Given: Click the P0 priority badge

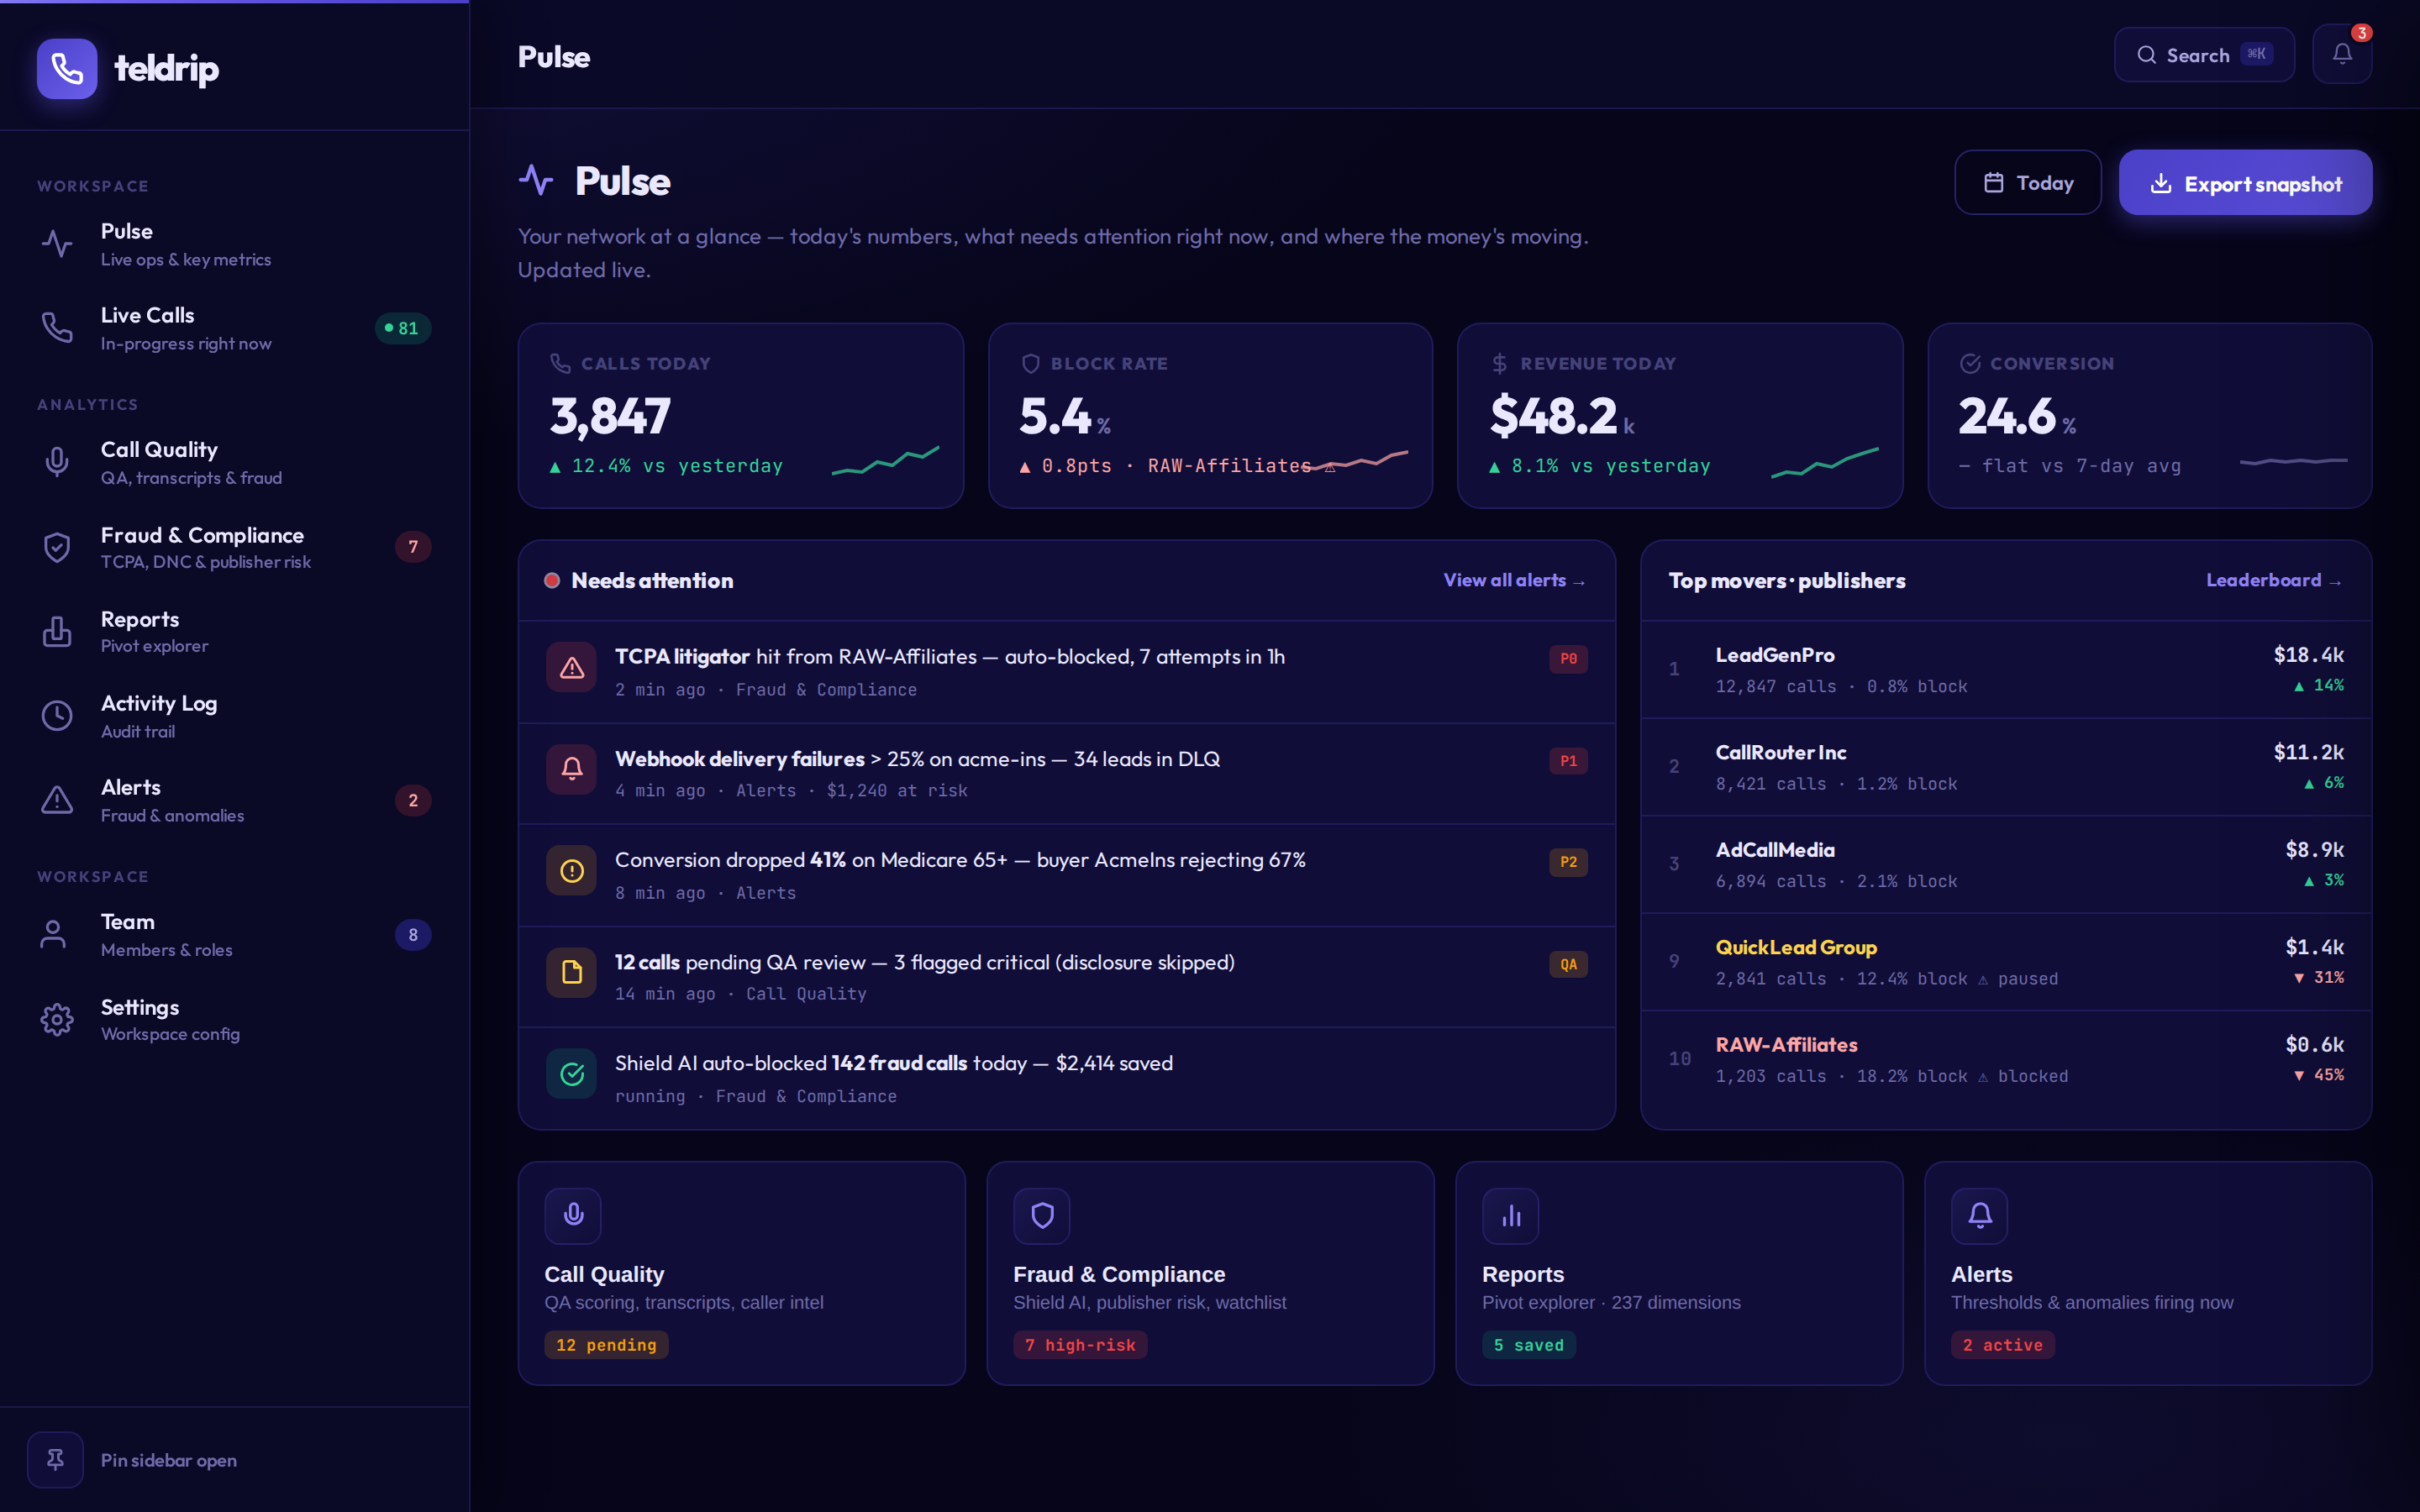Looking at the screenshot, I should point(1568,659).
